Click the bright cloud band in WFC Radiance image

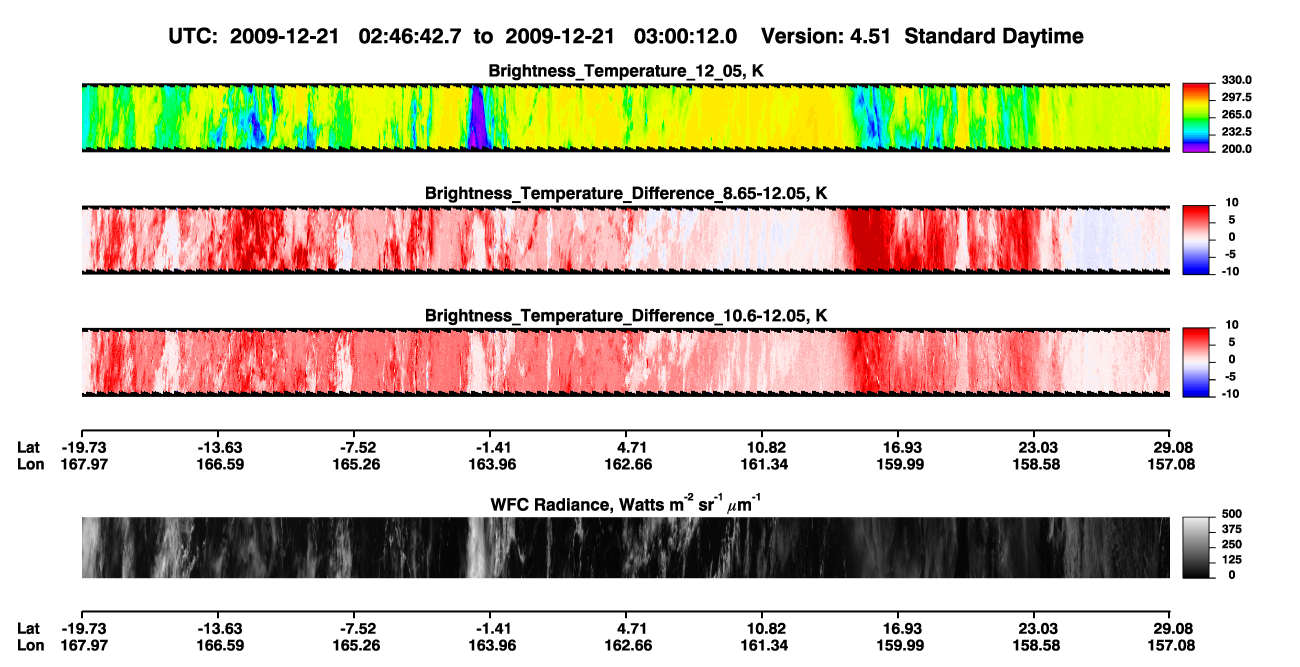(x=482, y=547)
